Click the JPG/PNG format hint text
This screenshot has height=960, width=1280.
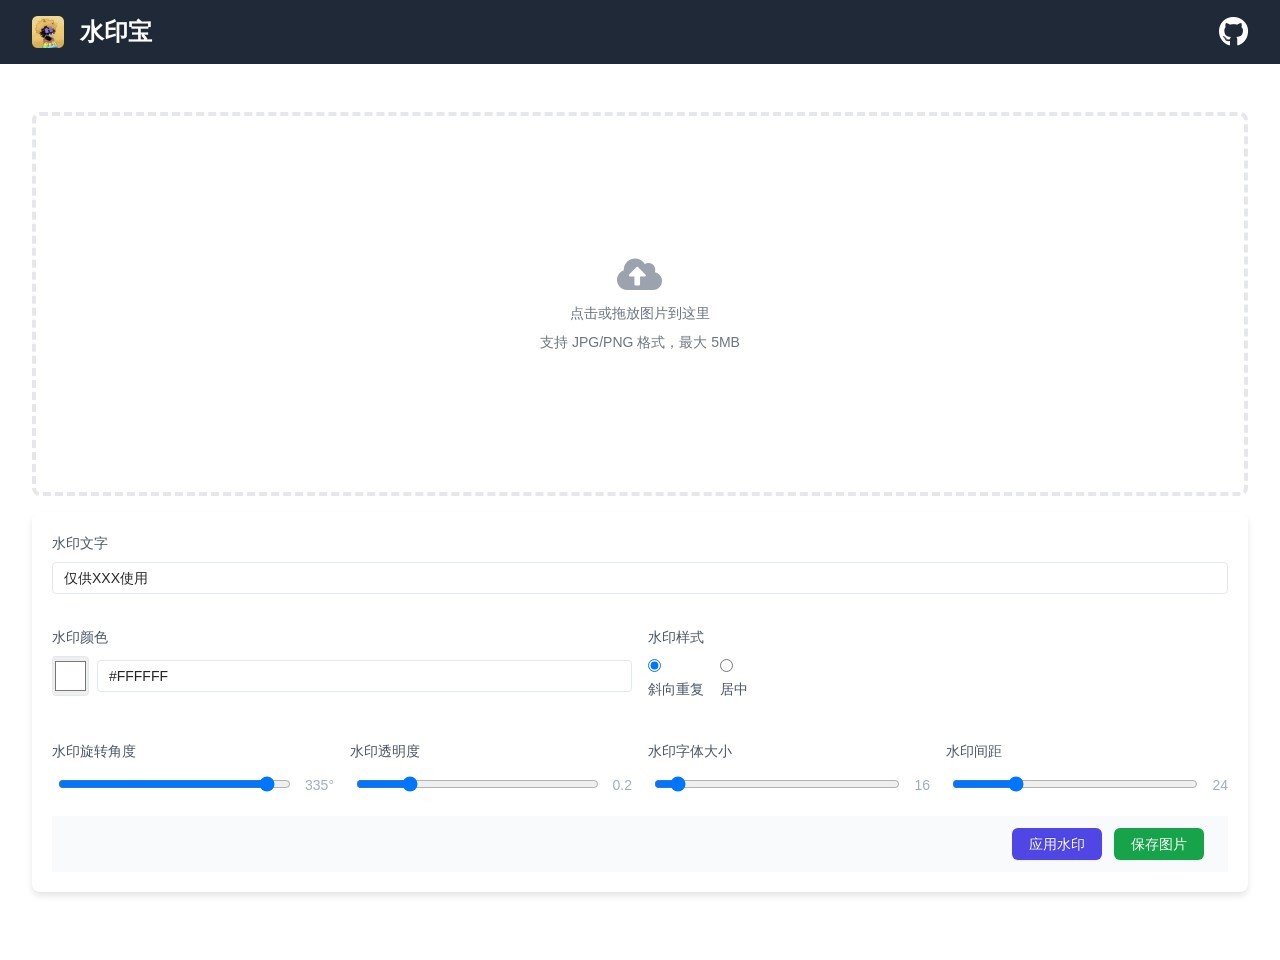click(639, 342)
